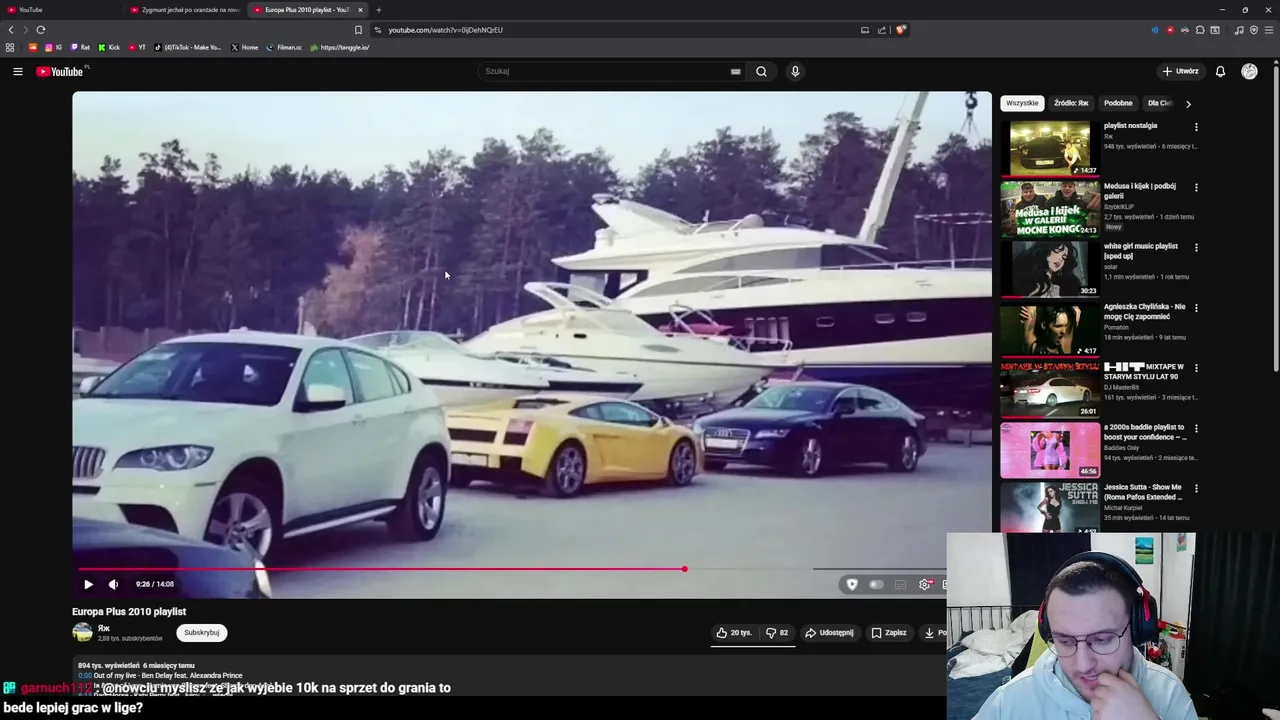Open the TikTok bookmark

coord(188,47)
